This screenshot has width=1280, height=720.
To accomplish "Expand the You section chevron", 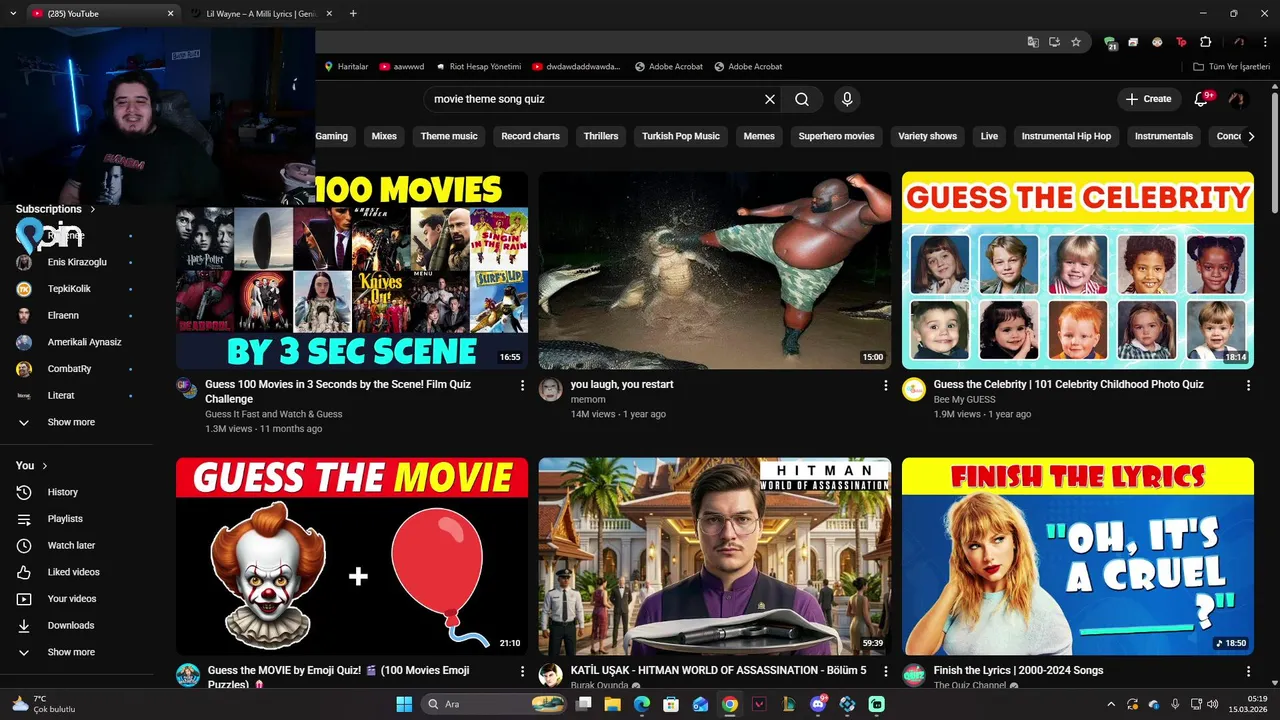I will coord(45,466).
